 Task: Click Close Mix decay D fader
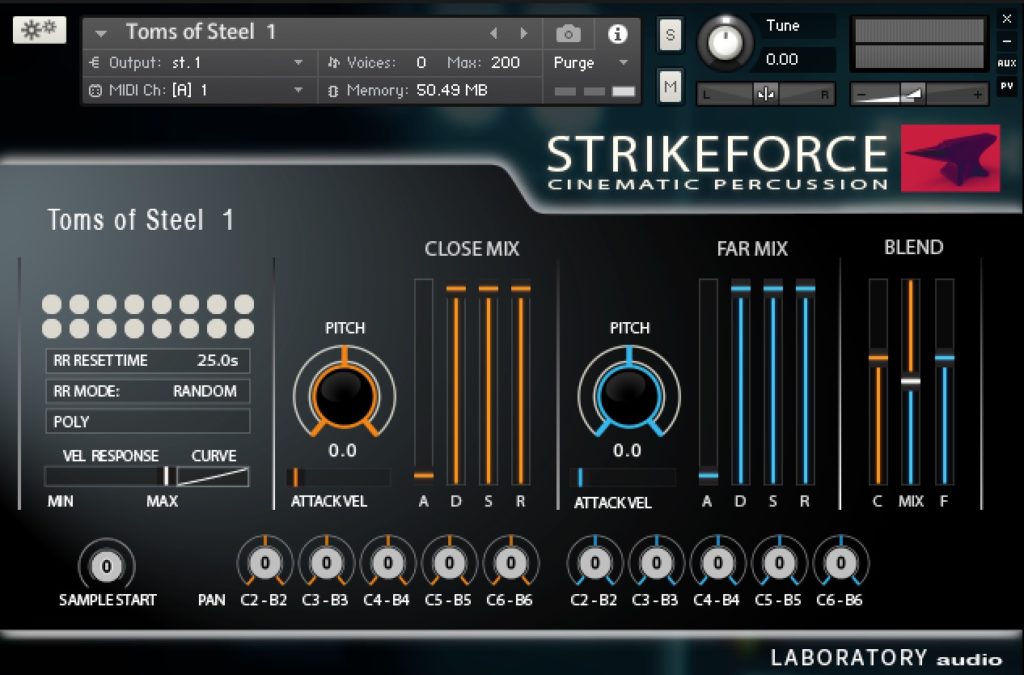[456, 383]
